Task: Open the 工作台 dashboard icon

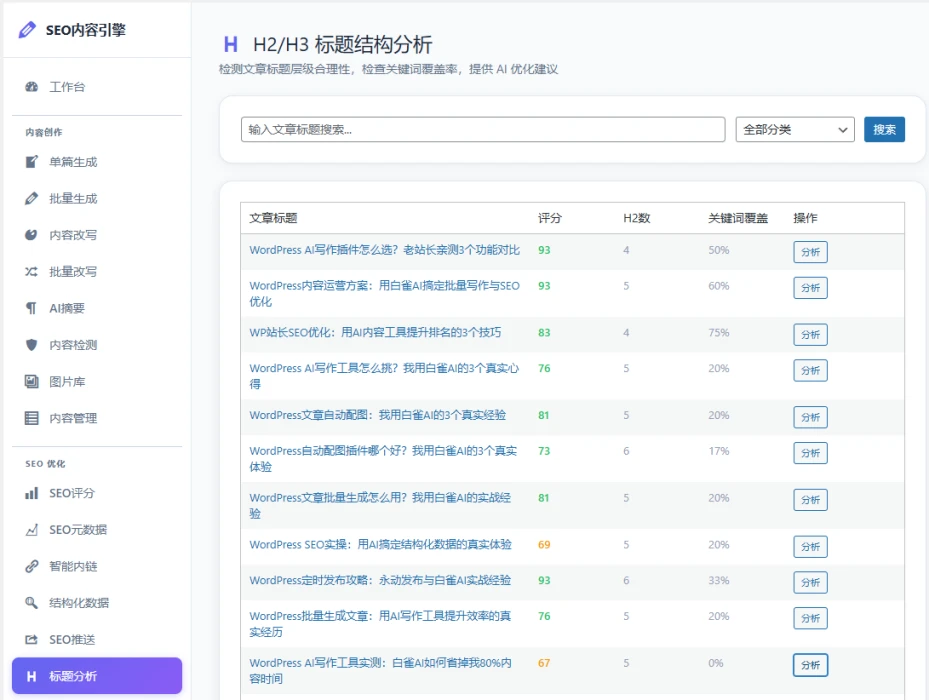Action: click(31, 87)
